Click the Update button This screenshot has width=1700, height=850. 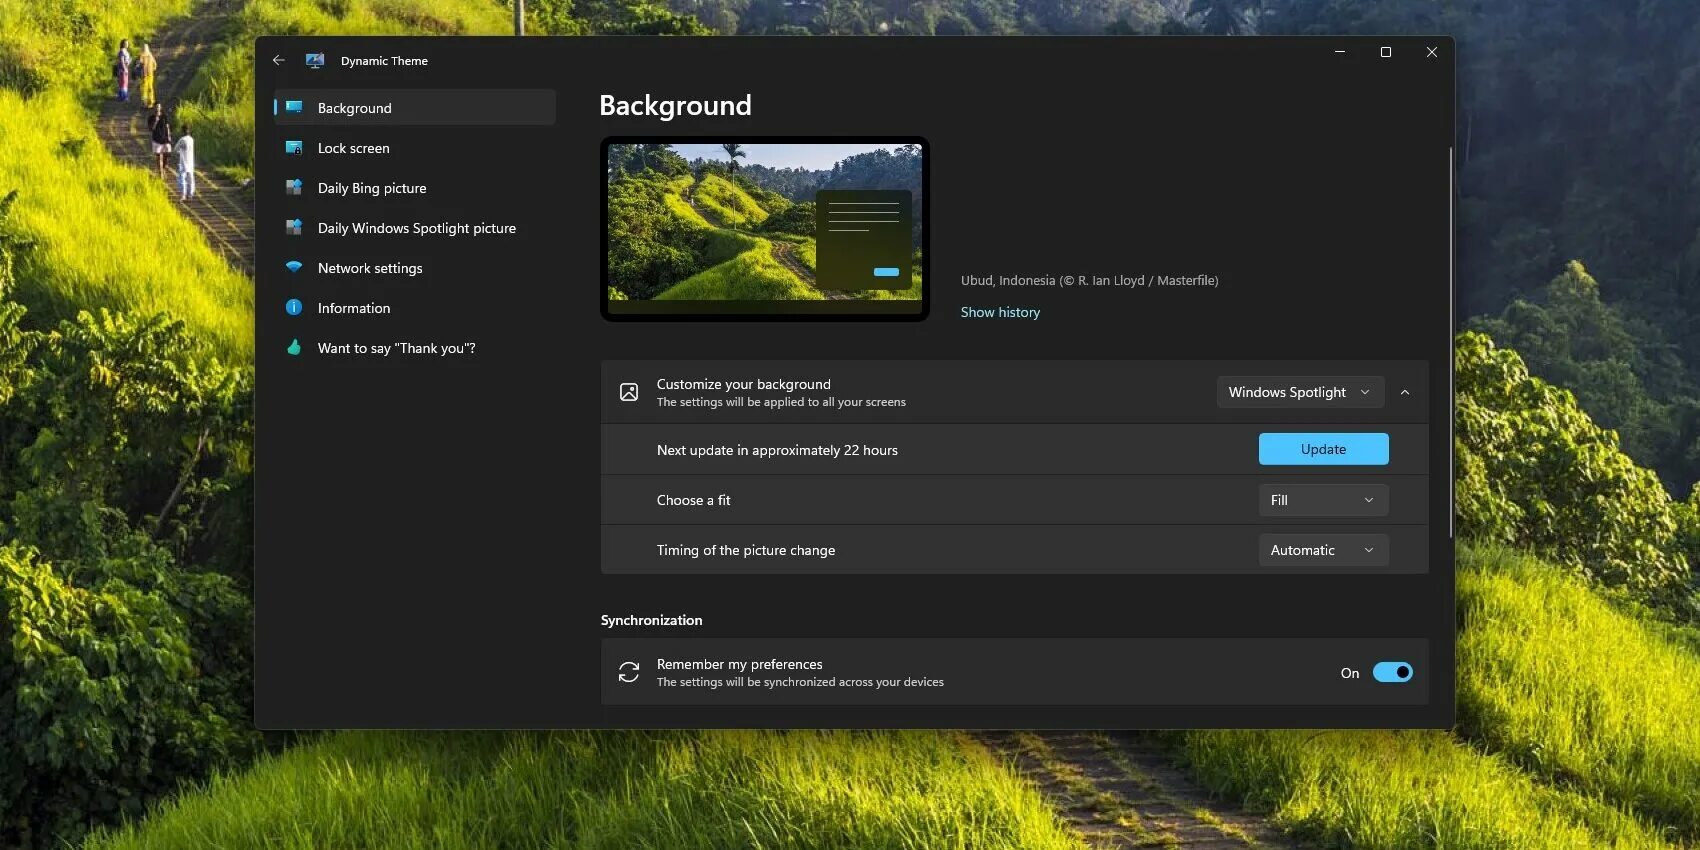pos(1323,449)
